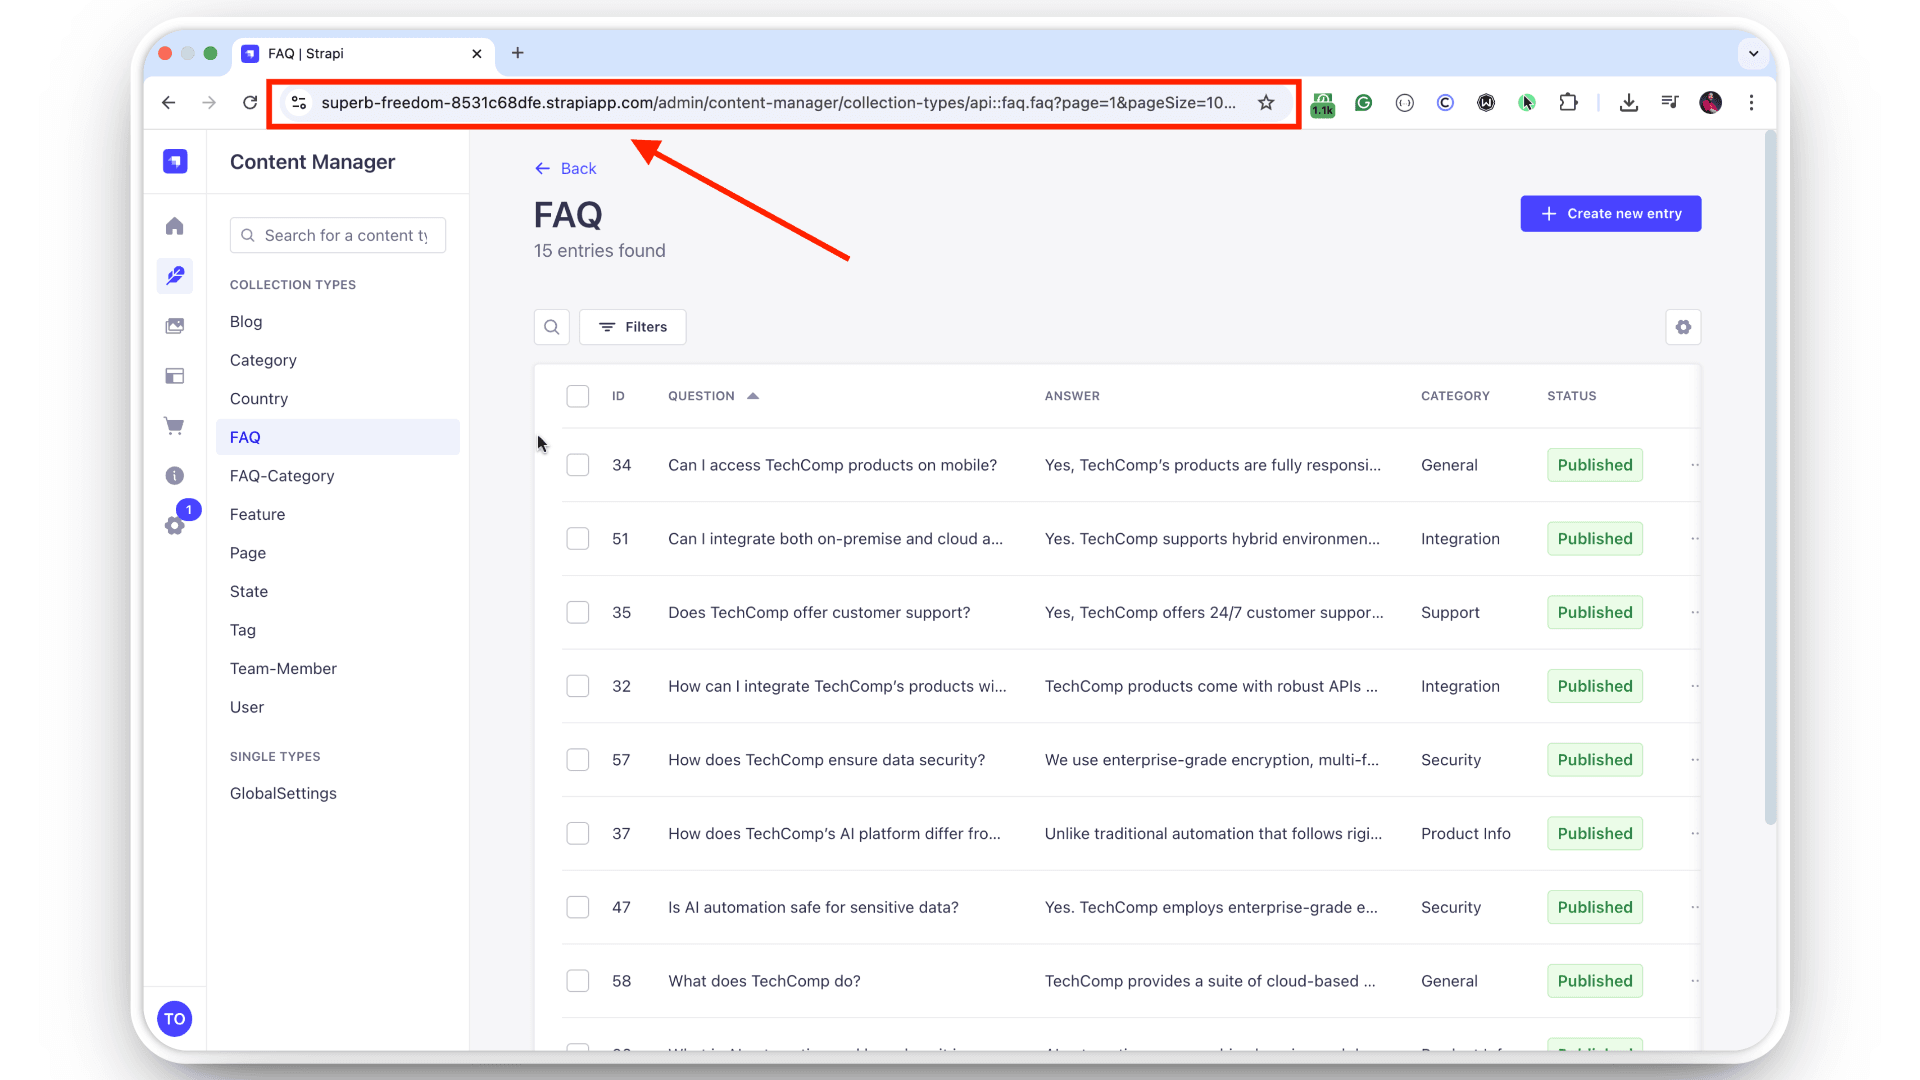Screen dimensions: 1920x1080
Task: Select checkbox for entry 37
Action: (x=578, y=834)
